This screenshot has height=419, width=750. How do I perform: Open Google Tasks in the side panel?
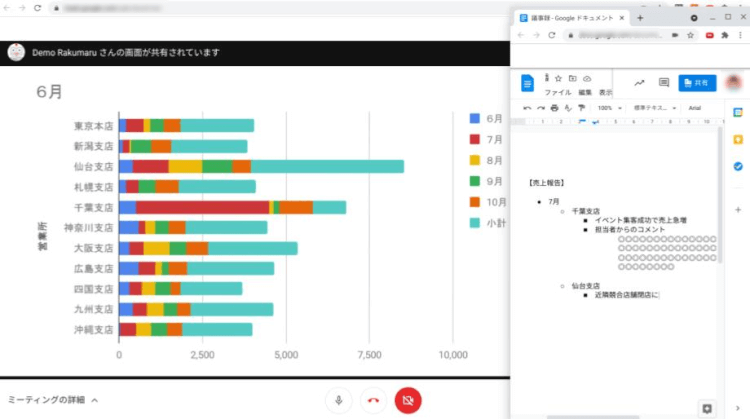738,166
